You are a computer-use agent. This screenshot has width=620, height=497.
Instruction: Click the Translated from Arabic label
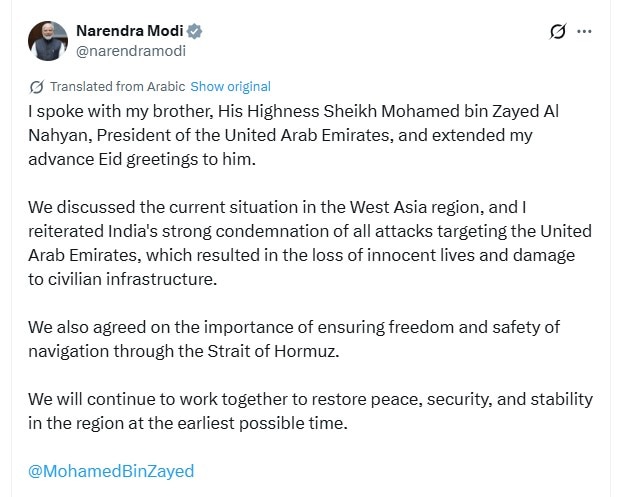point(117,86)
